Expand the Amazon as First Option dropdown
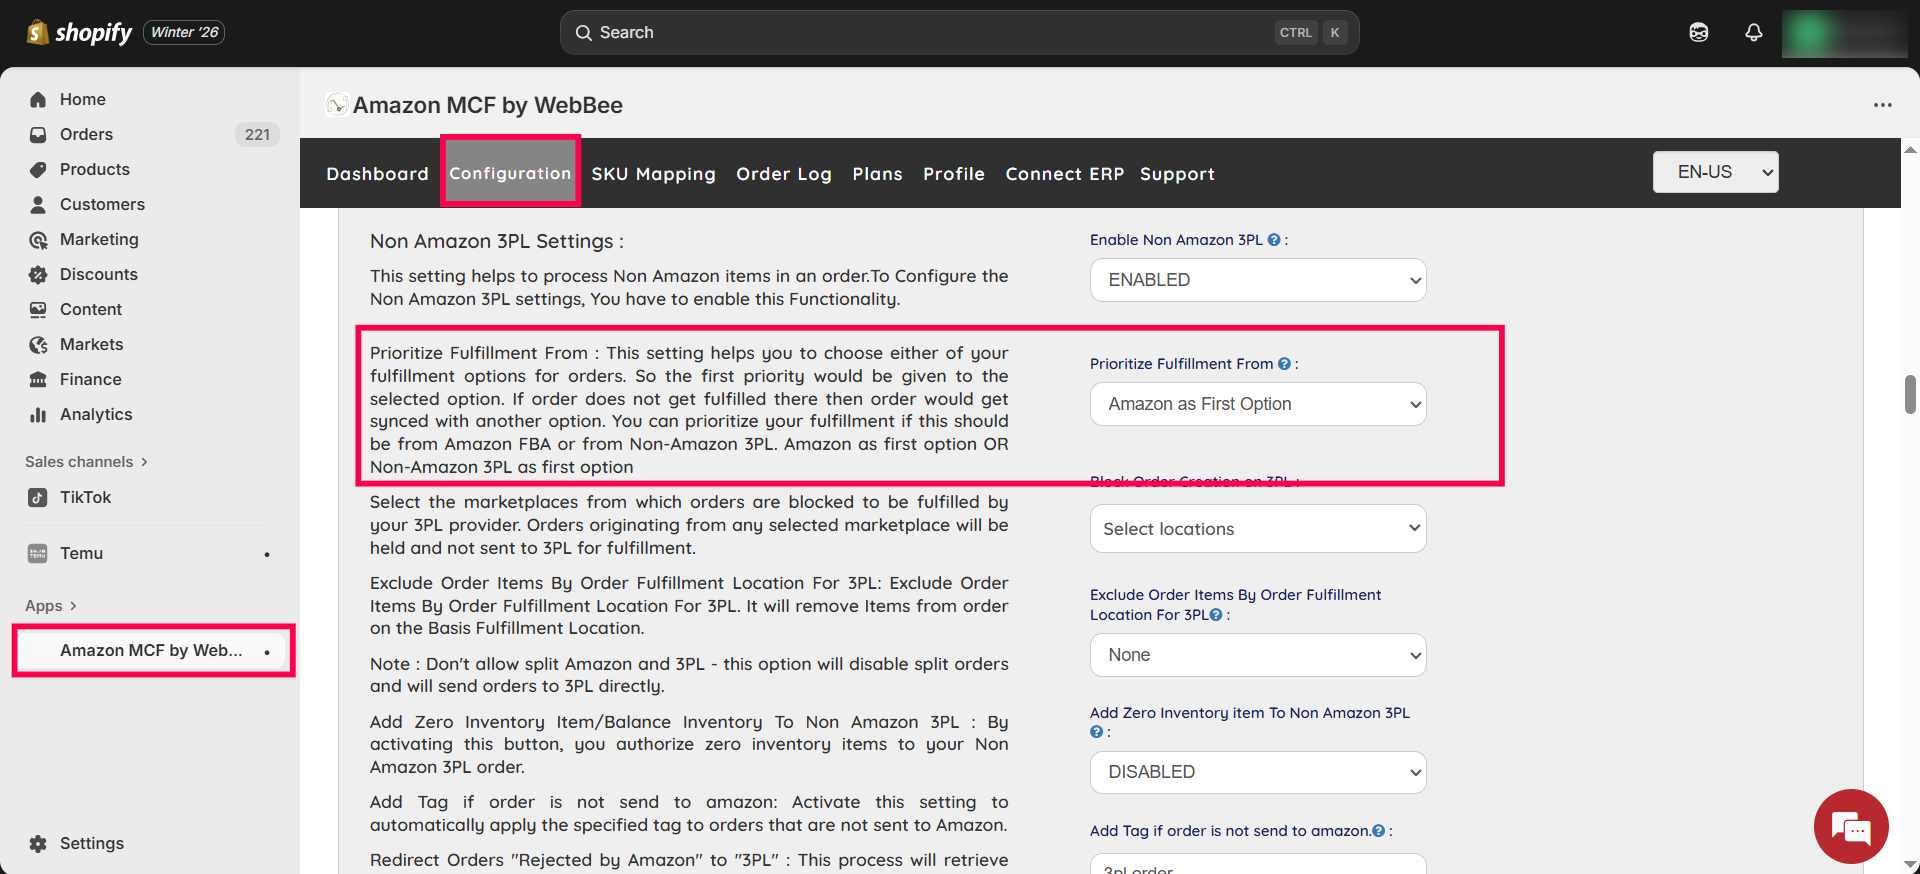 coord(1257,404)
